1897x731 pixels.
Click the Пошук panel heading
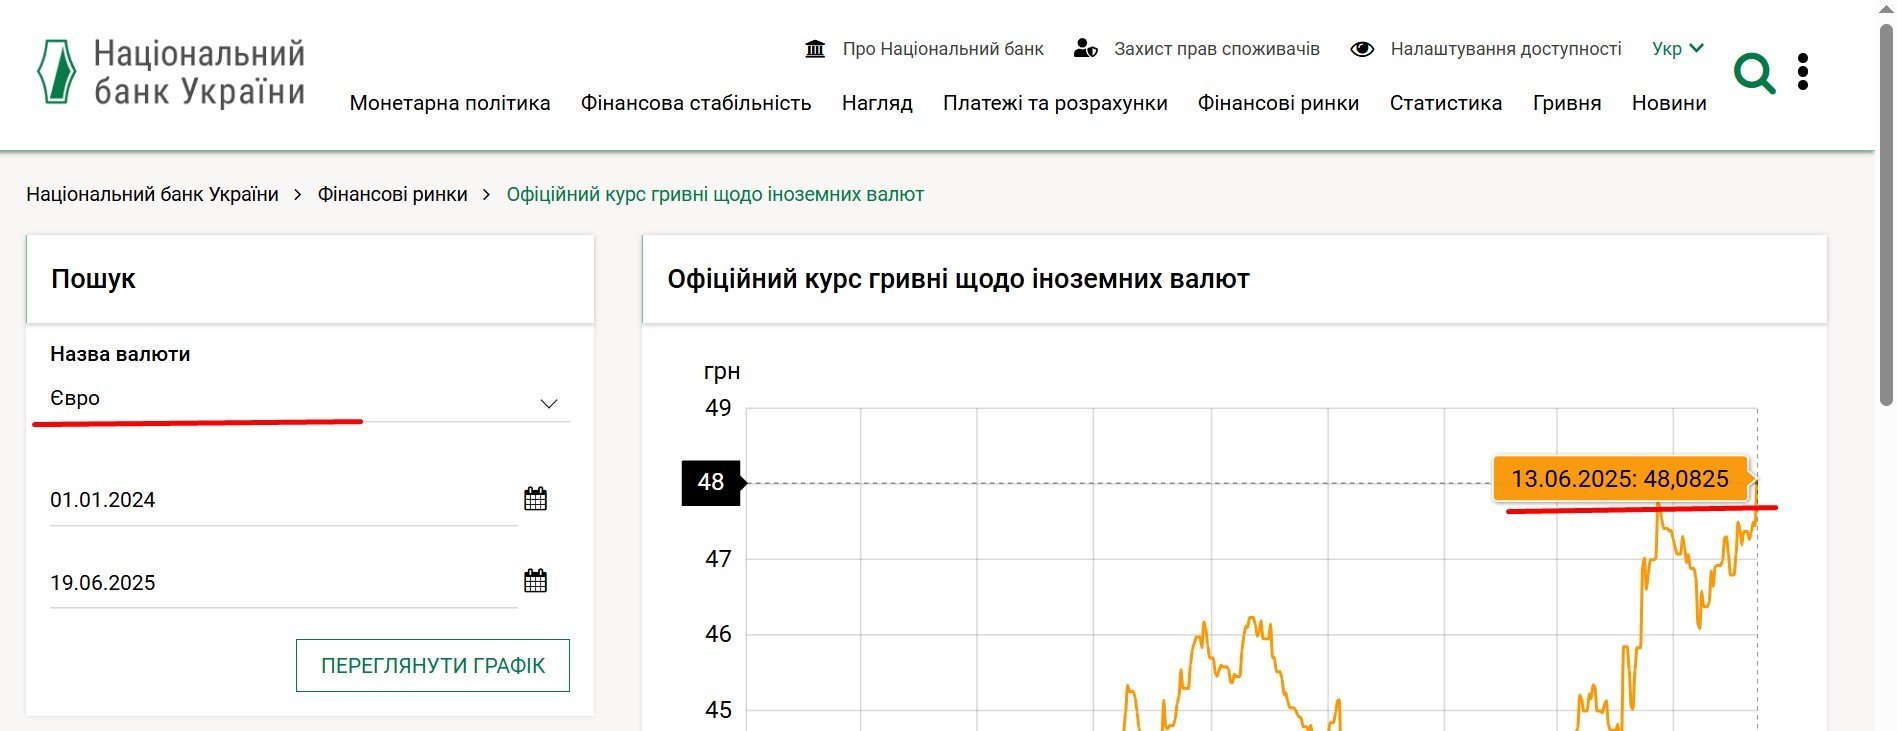tap(93, 279)
